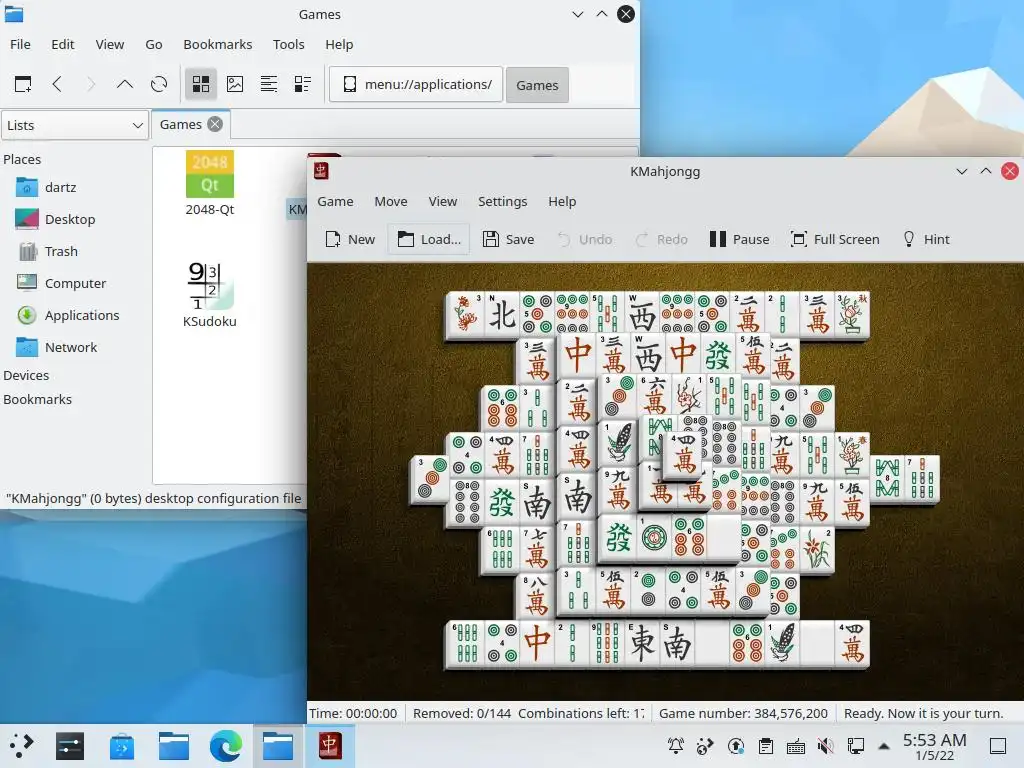The image size is (1024, 768).
Task: Reload the Games folder view
Action: pos(159,84)
